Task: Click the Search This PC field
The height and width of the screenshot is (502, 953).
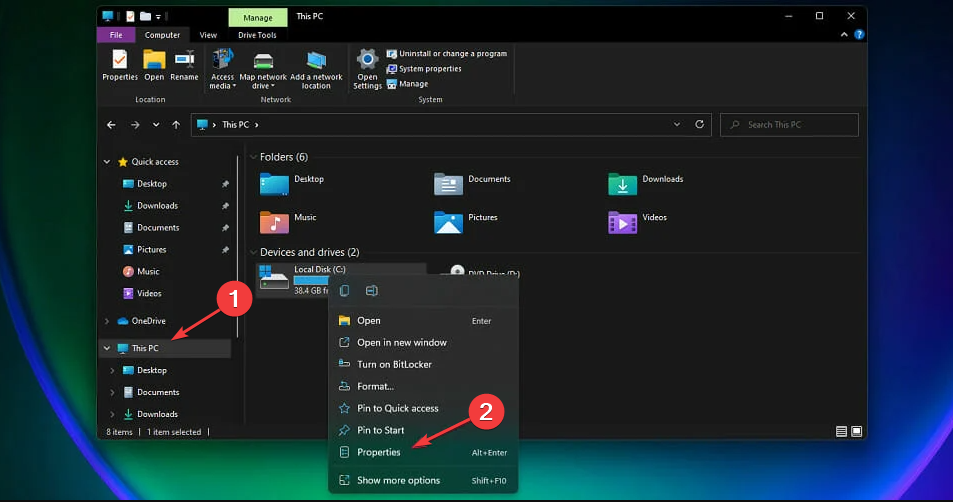Action: click(x=789, y=125)
